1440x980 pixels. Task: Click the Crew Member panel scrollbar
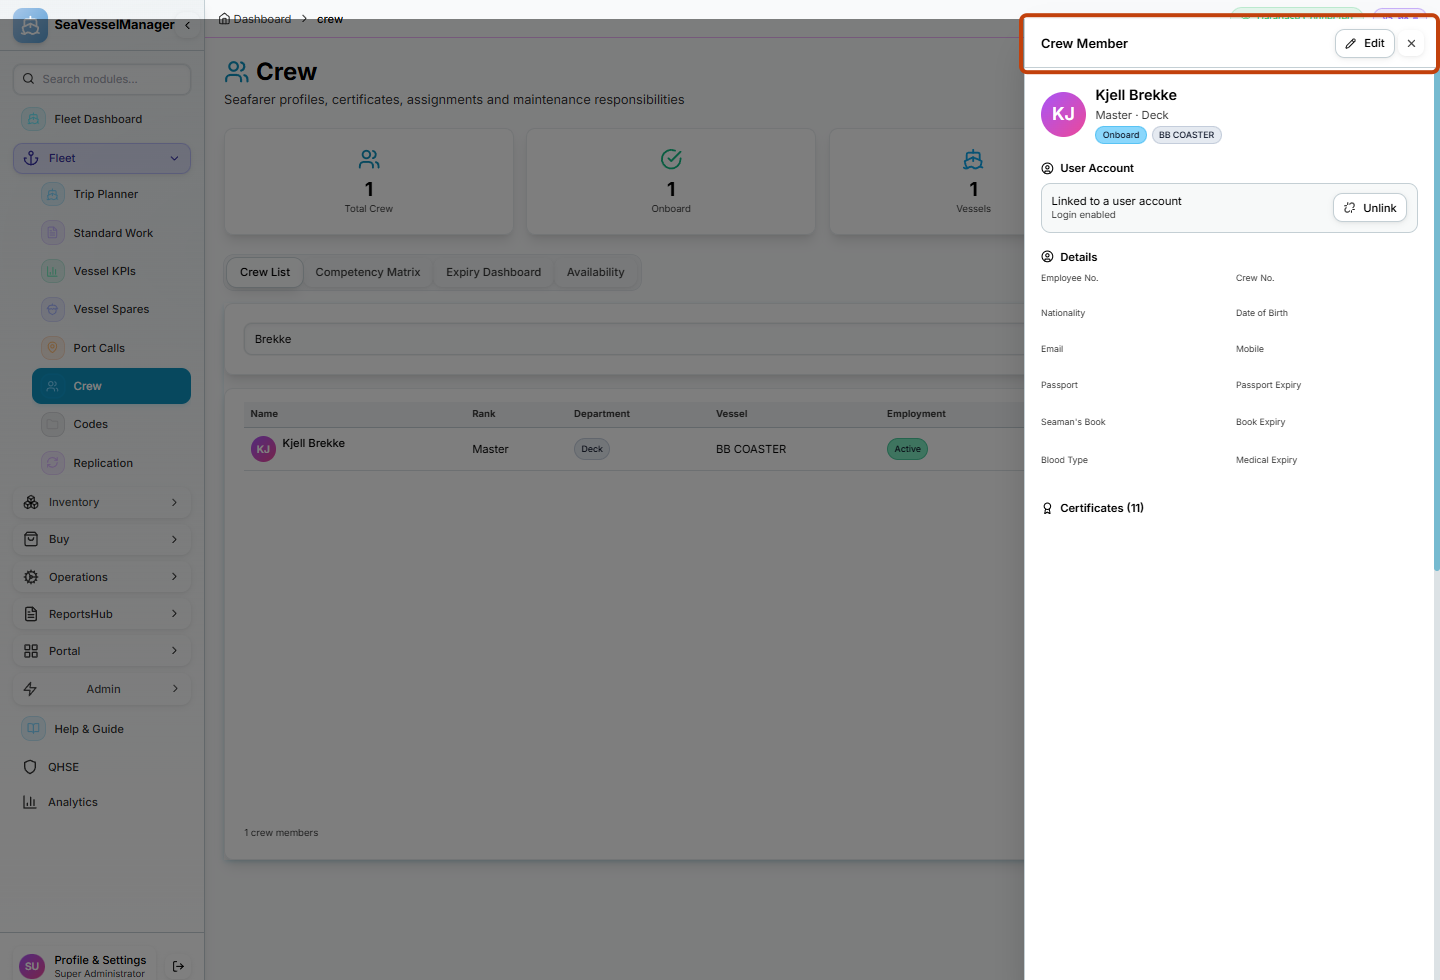[x=1436, y=320]
